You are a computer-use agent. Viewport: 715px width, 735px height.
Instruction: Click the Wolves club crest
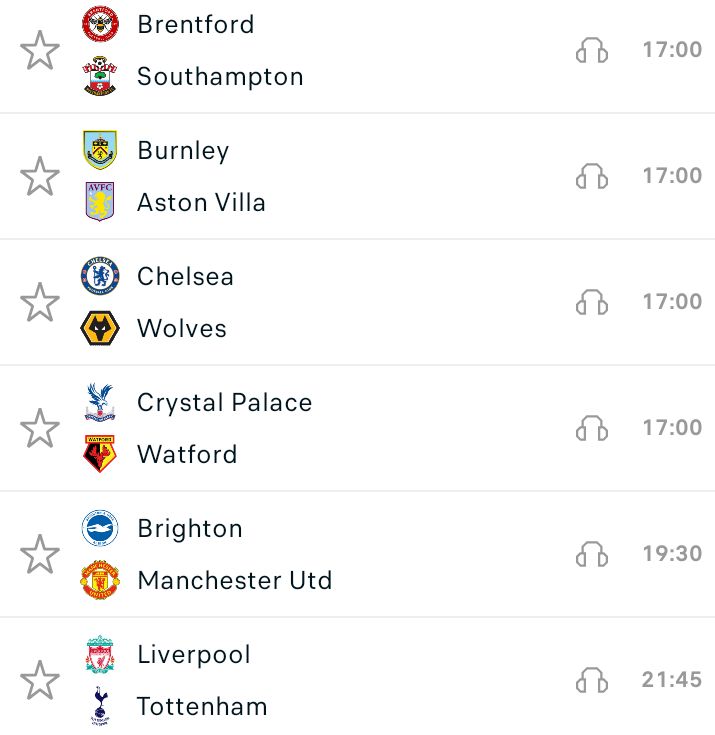tap(100, 328)
